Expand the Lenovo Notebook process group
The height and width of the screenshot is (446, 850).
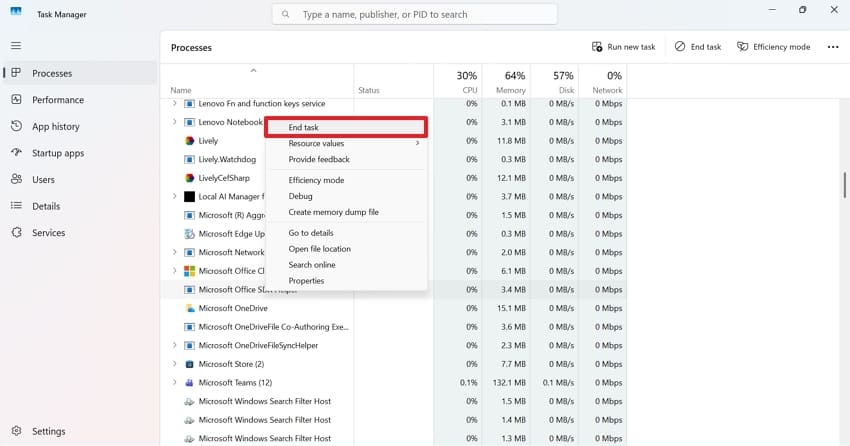pos(174,122)
